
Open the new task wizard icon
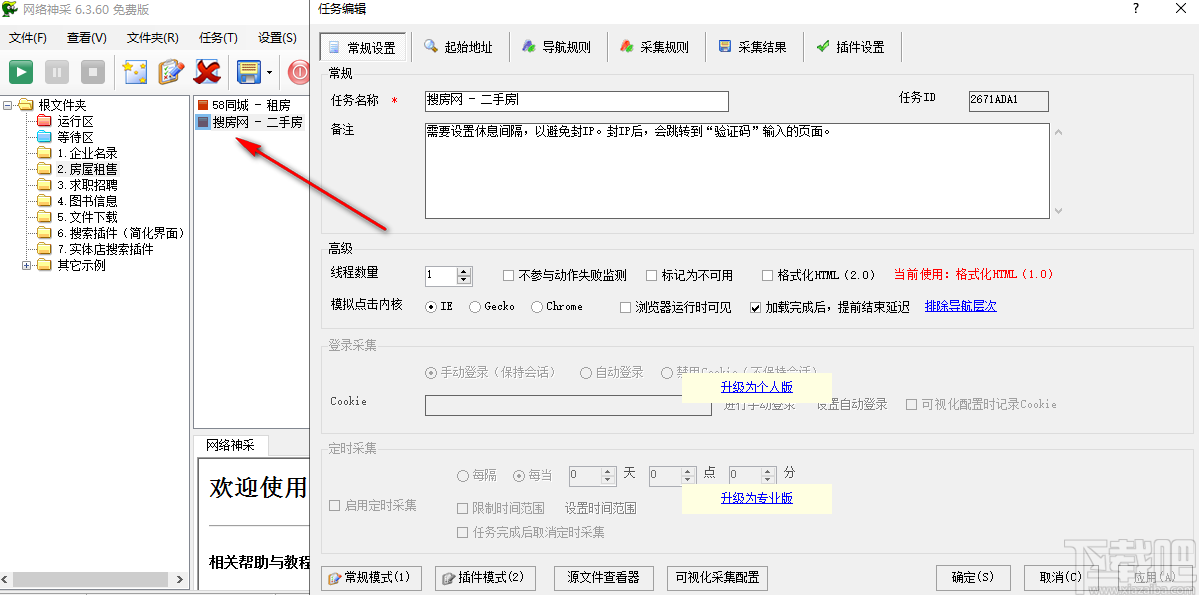point(135,72)
